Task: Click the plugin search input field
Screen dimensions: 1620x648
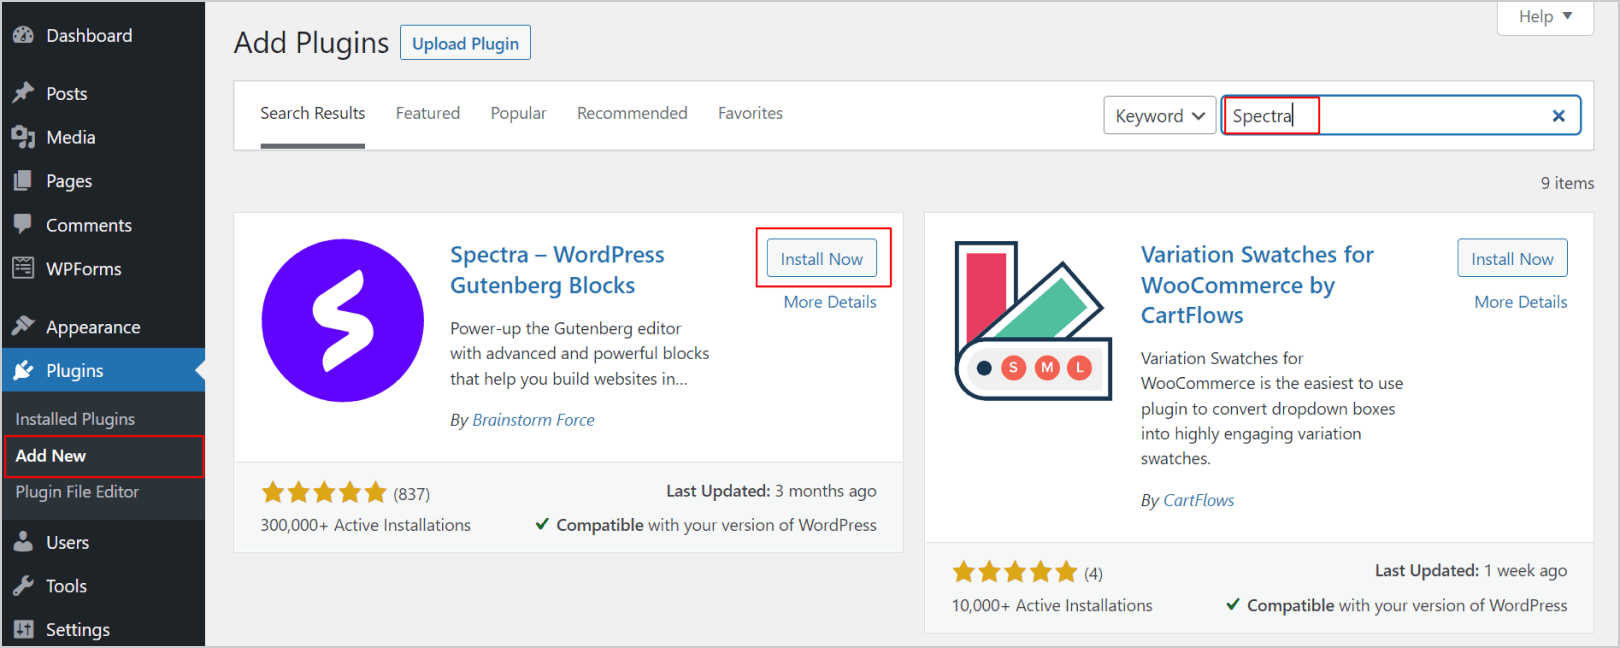Action: 1420,116
